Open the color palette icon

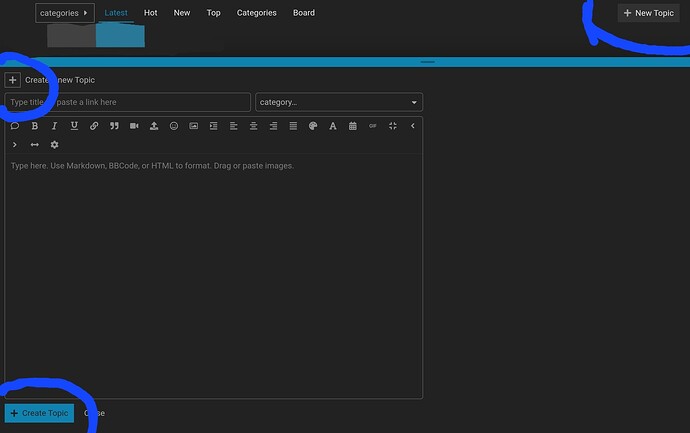pyautogui.click(x=313, y=126)
